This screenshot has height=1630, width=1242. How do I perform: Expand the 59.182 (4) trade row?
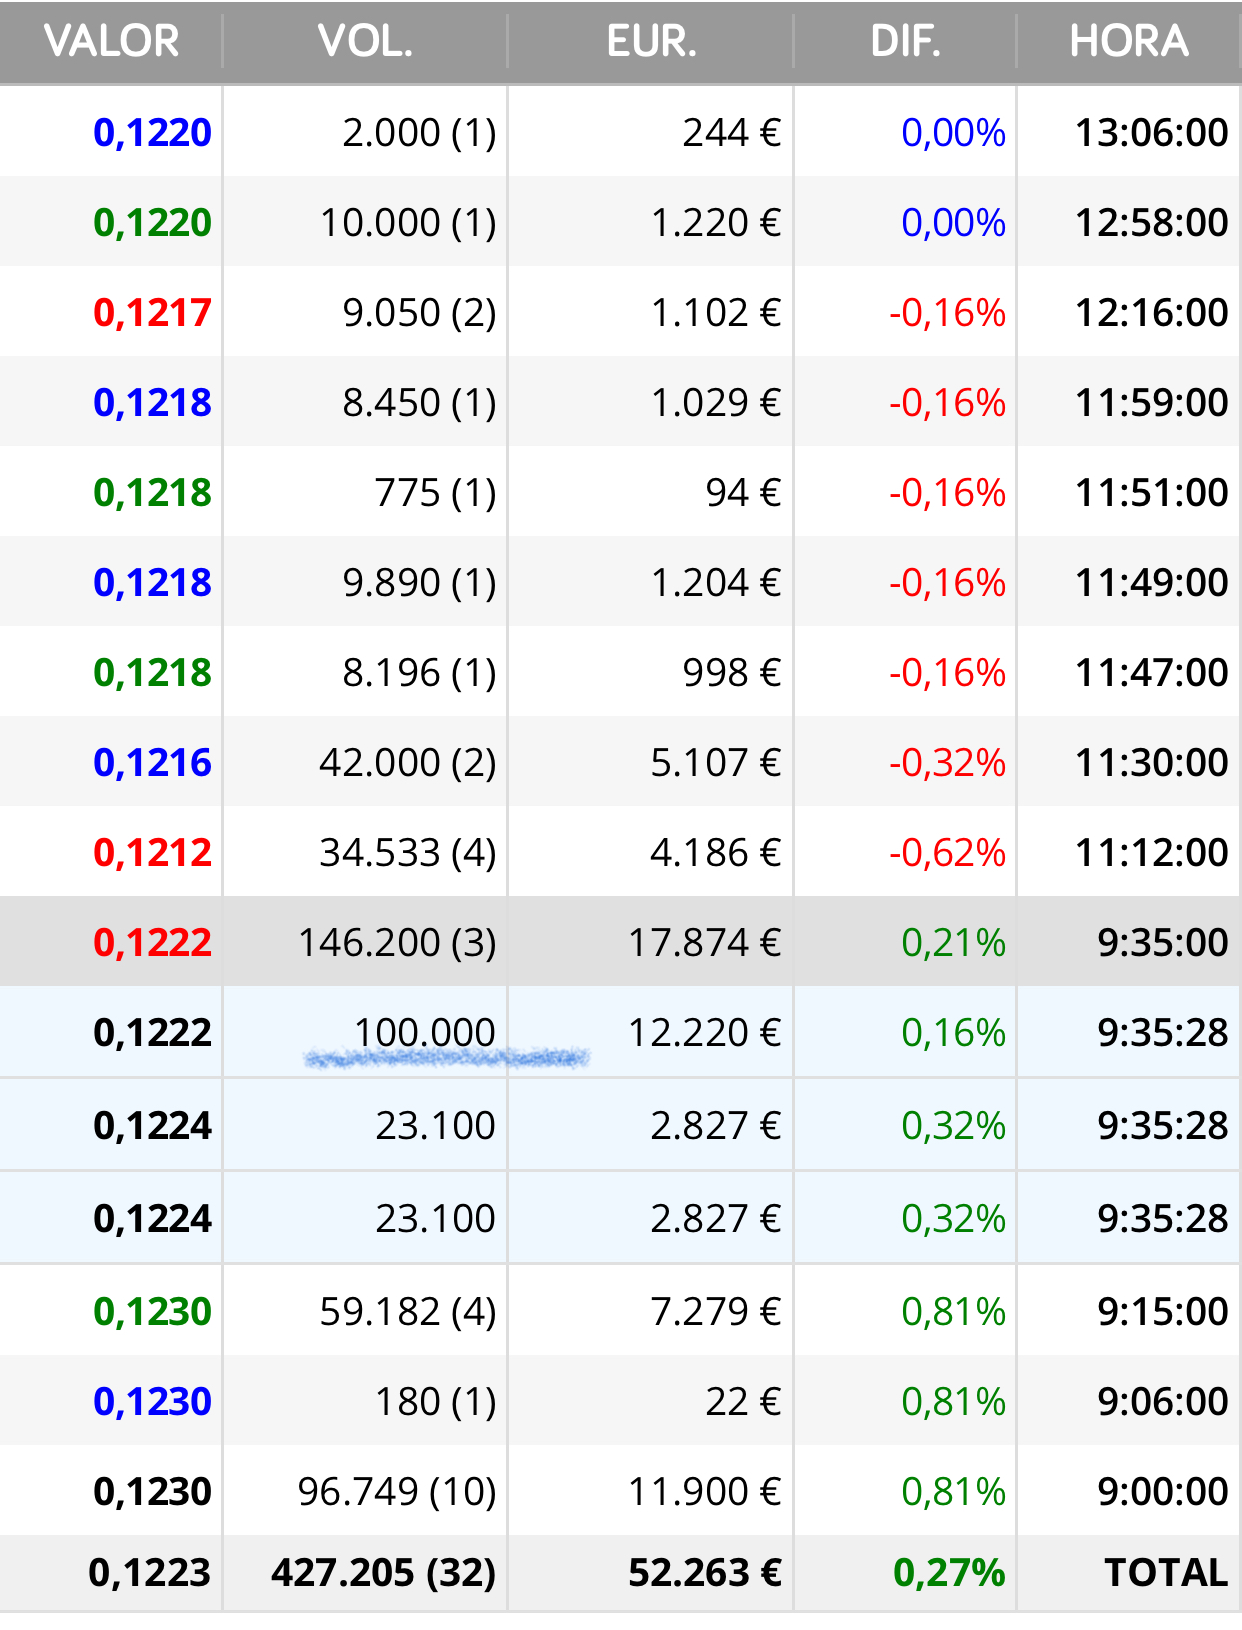point(621,1311)
